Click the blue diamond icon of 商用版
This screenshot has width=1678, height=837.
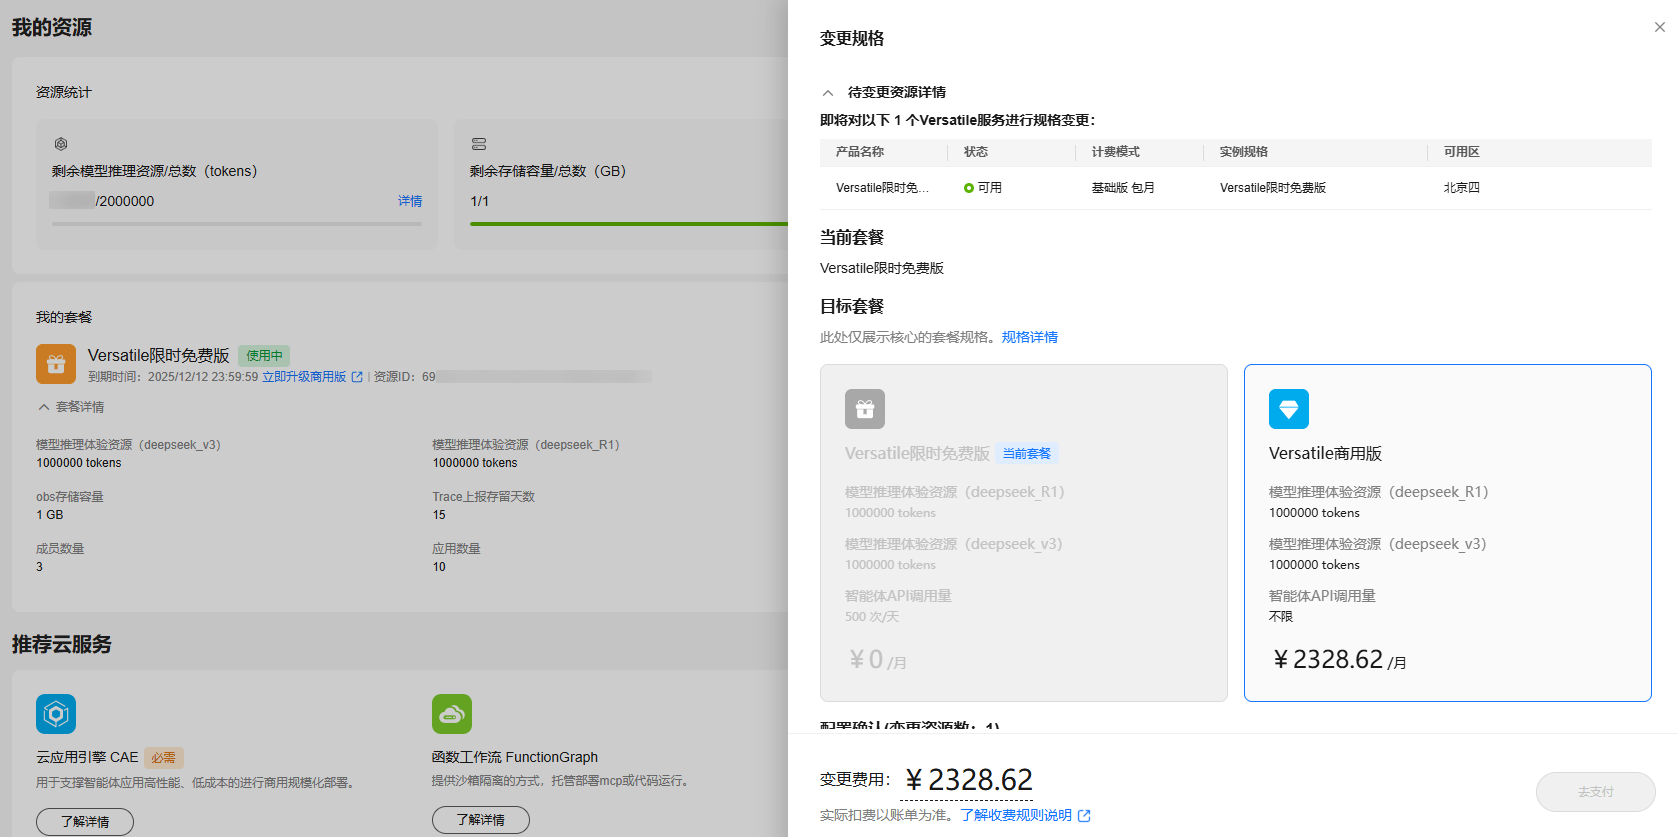[x=1288, y=409]
